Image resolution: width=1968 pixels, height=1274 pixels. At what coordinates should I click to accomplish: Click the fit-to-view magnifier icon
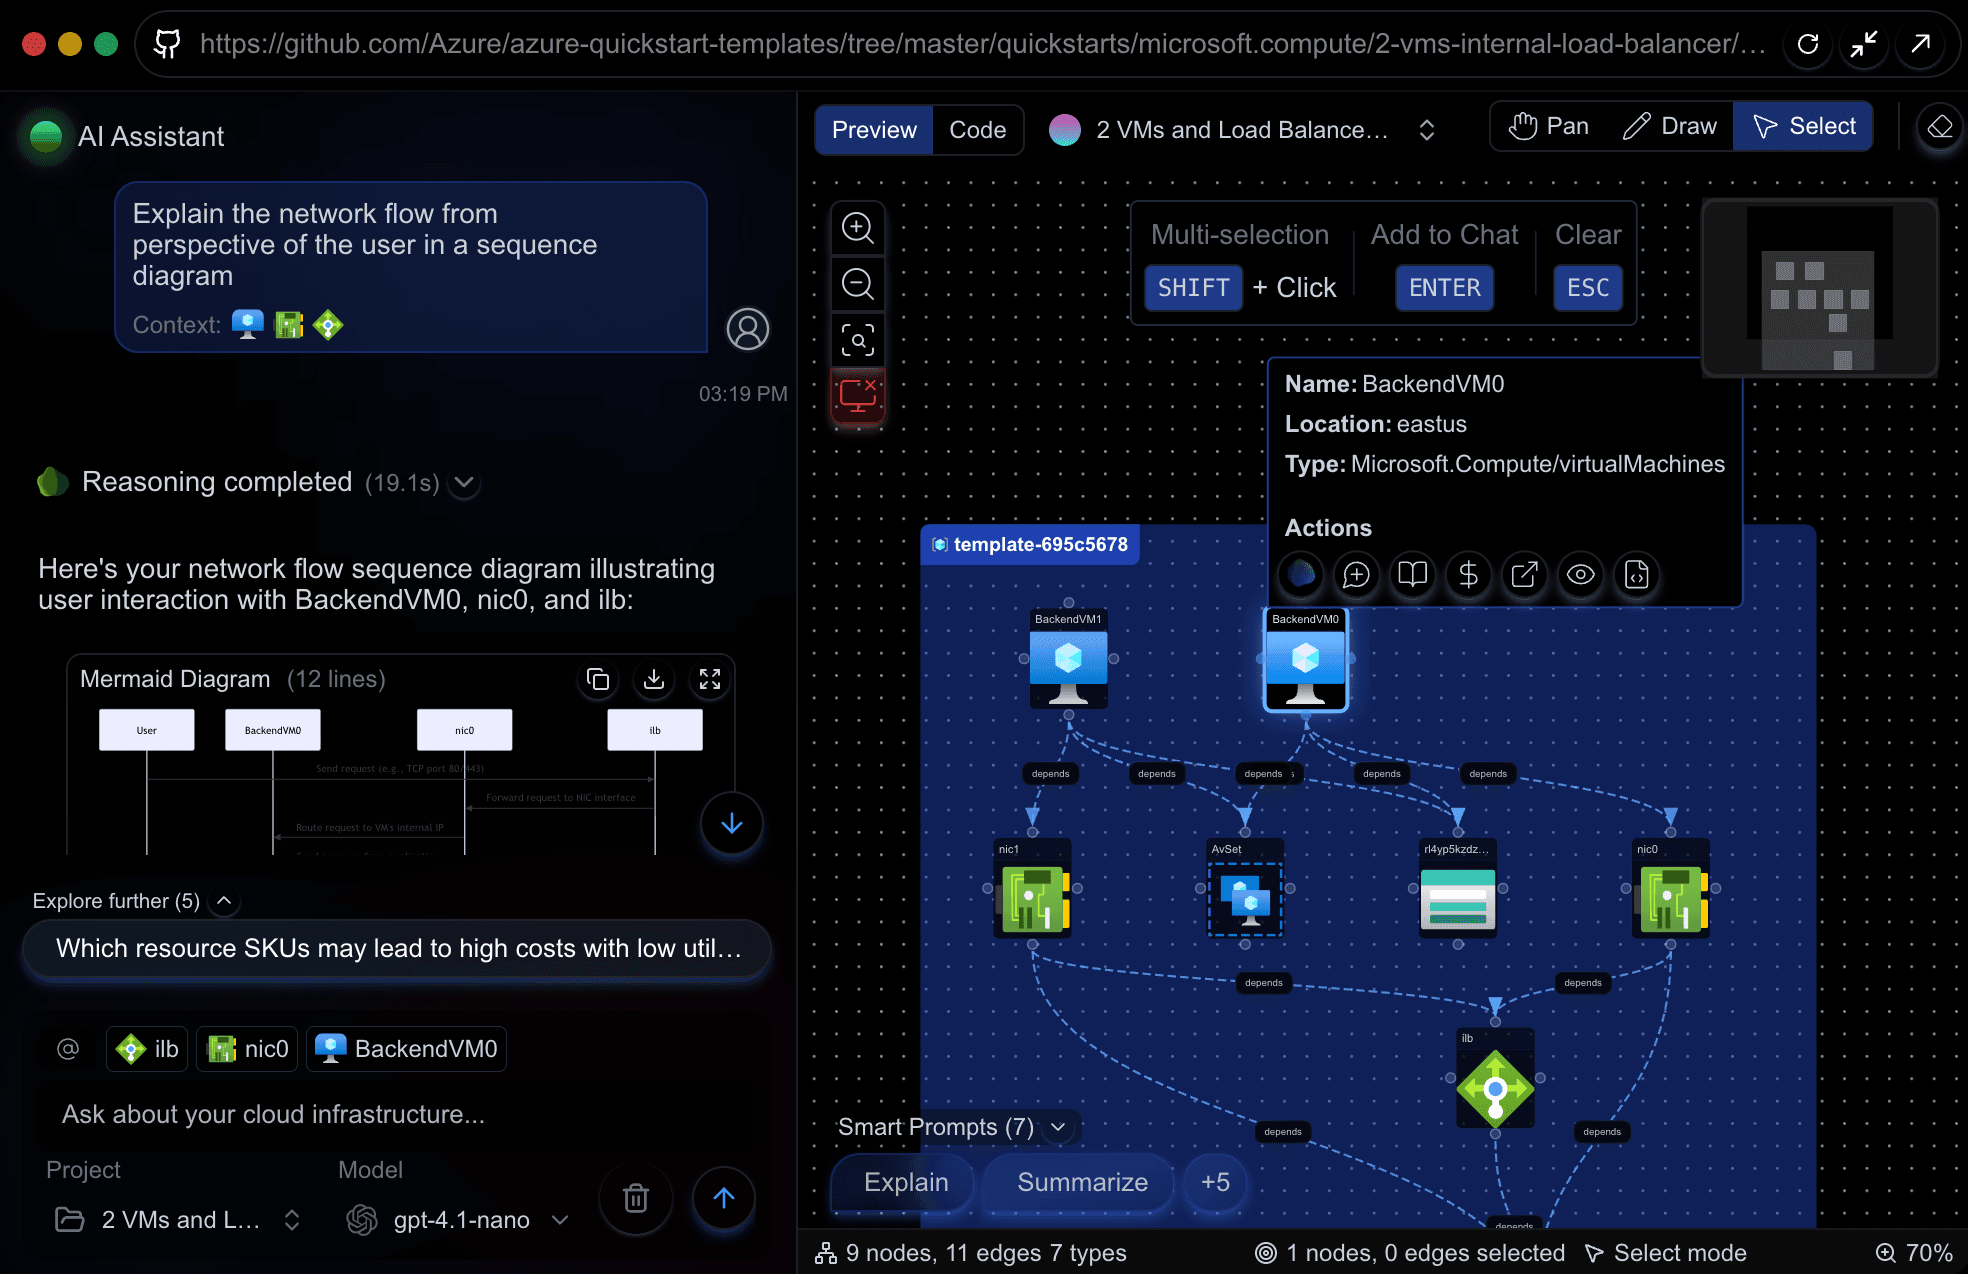[x=858, y=340]
